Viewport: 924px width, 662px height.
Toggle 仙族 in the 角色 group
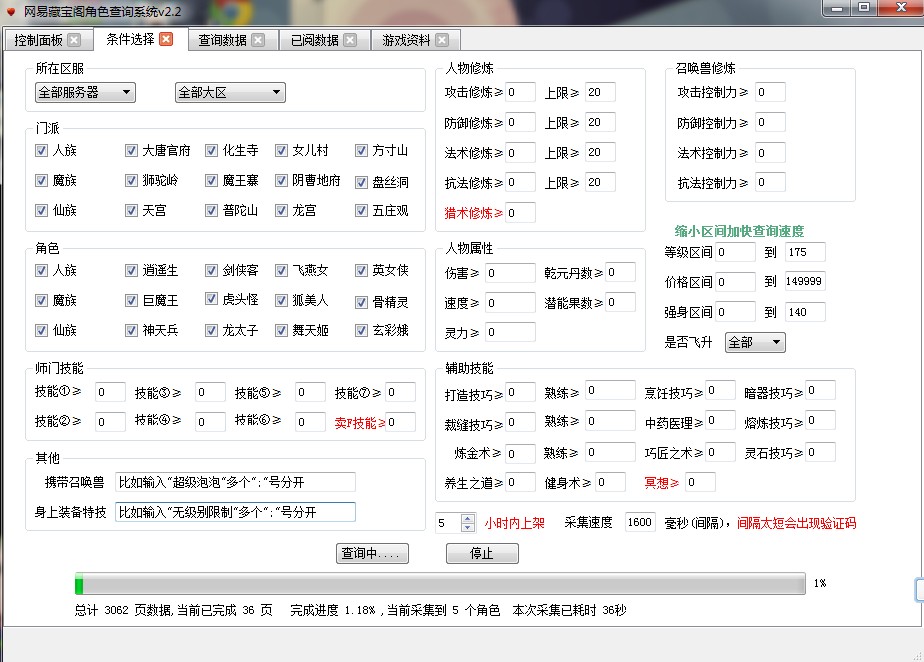tap(41, 331)
